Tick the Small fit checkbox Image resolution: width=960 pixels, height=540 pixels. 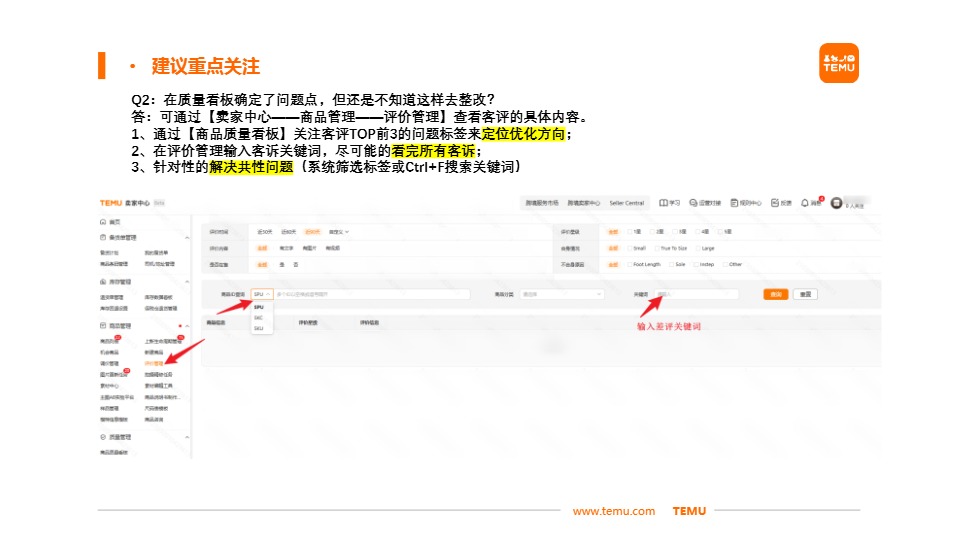[x=630, y=249]
